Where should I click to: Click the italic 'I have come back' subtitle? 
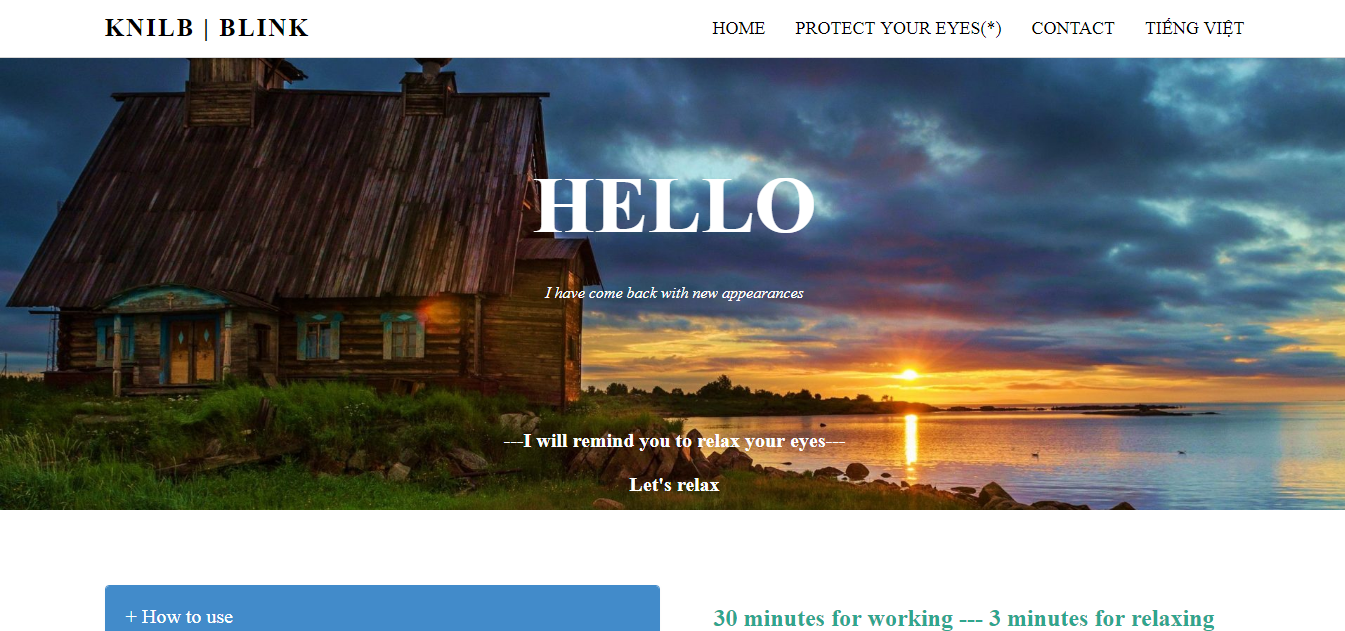pyautogui.click(x=674, y=293)
